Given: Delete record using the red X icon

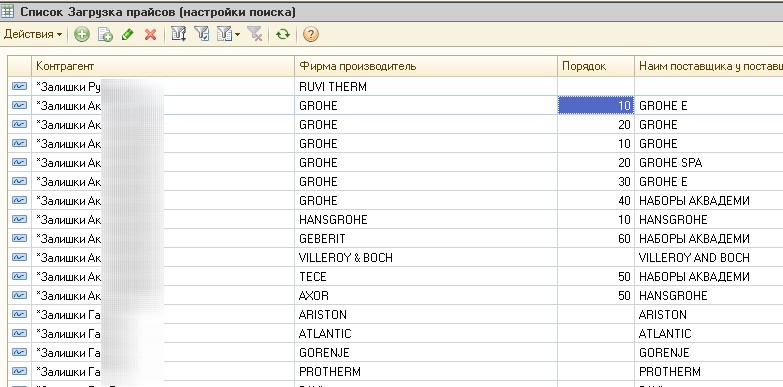Looking at the screenshot, I should tap(150, 34).
